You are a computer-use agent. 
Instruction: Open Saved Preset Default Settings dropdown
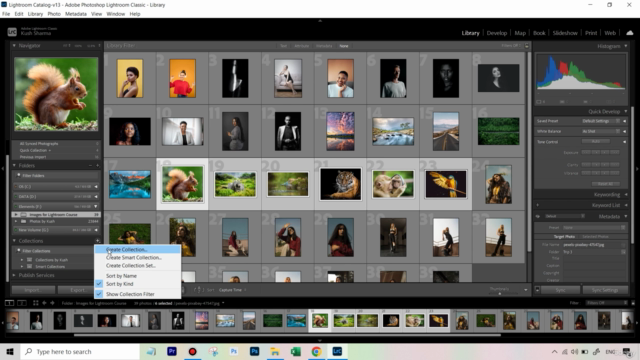[601, 121]
